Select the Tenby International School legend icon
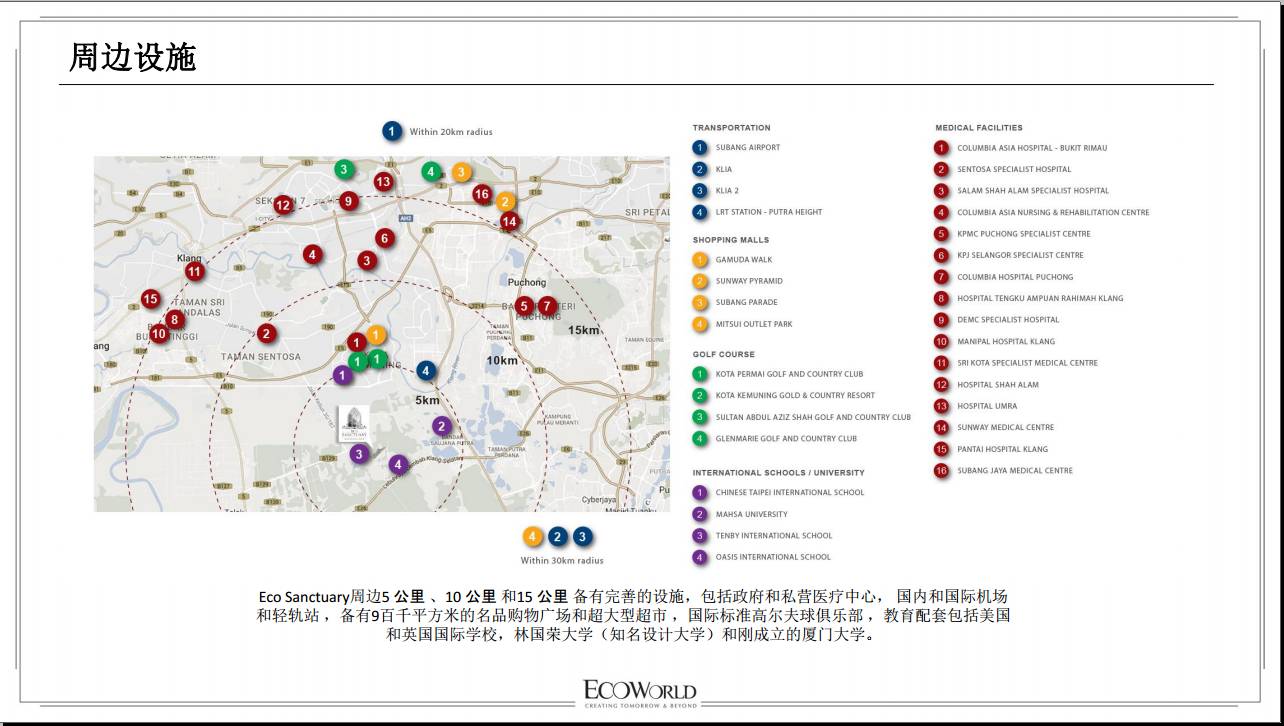The height and width of the screenshot is (726, 1284). (x=700, y=536)
